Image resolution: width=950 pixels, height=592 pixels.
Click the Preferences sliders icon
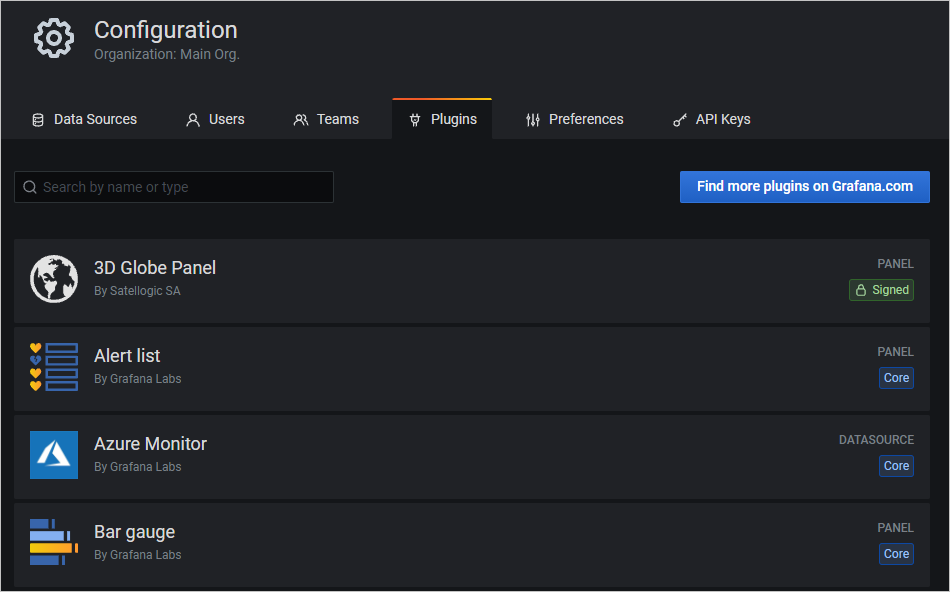533,120
